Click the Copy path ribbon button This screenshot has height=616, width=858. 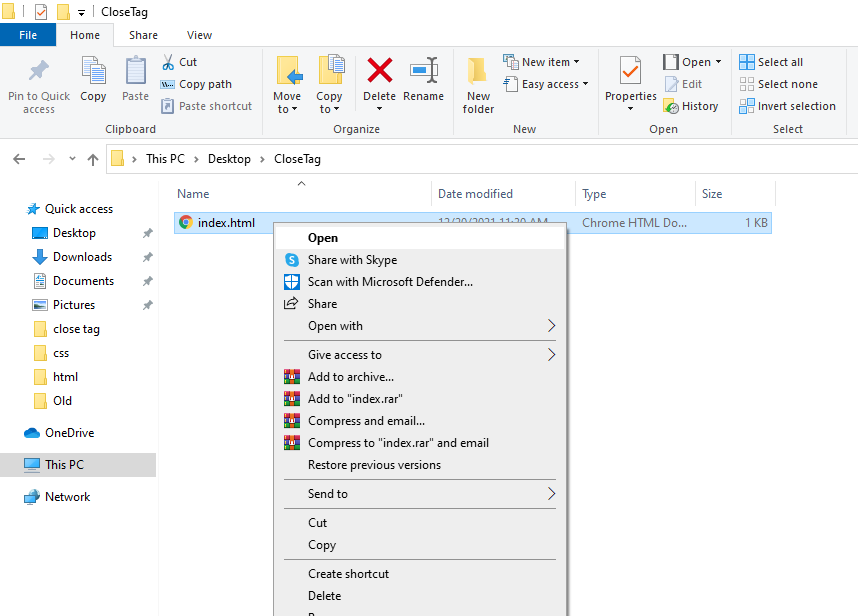[x=196, y=84]
